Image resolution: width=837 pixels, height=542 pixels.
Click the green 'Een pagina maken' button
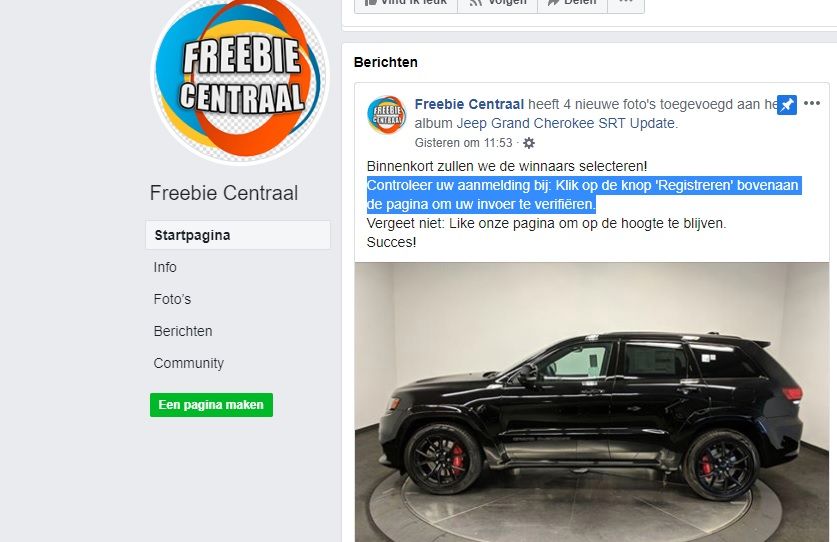coord(211,405)
